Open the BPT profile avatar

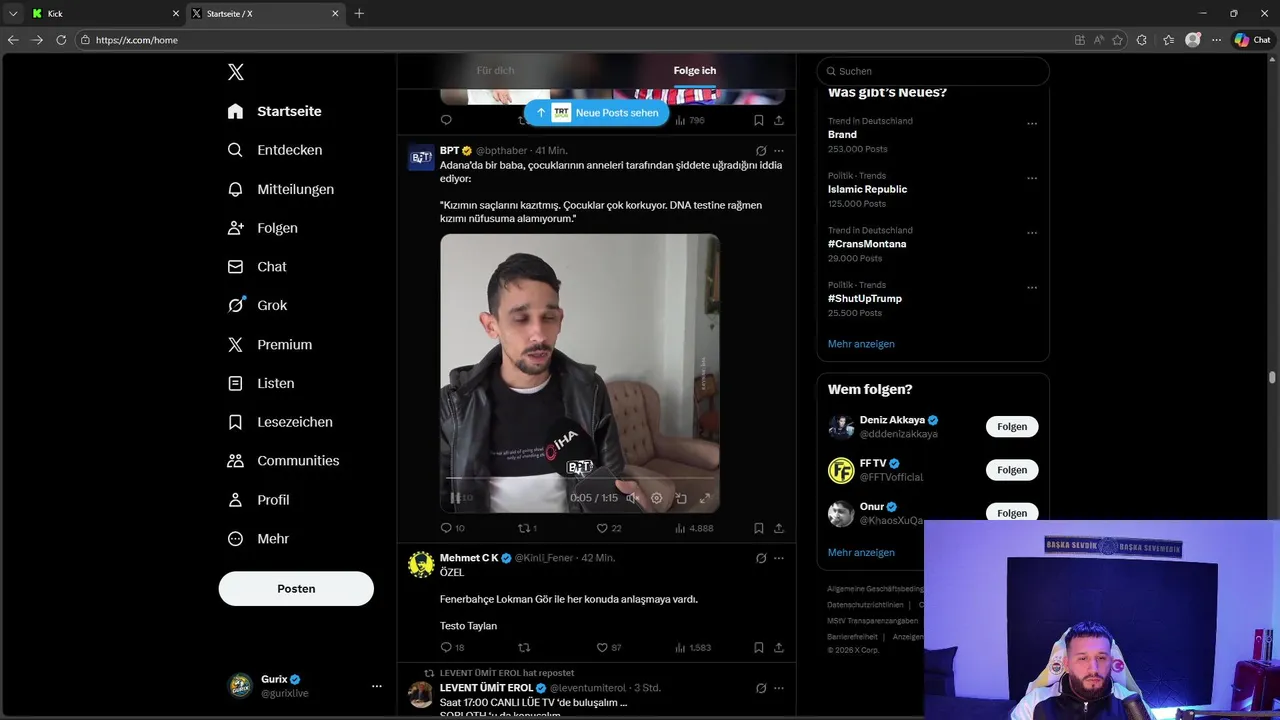[x=421, y=158]
